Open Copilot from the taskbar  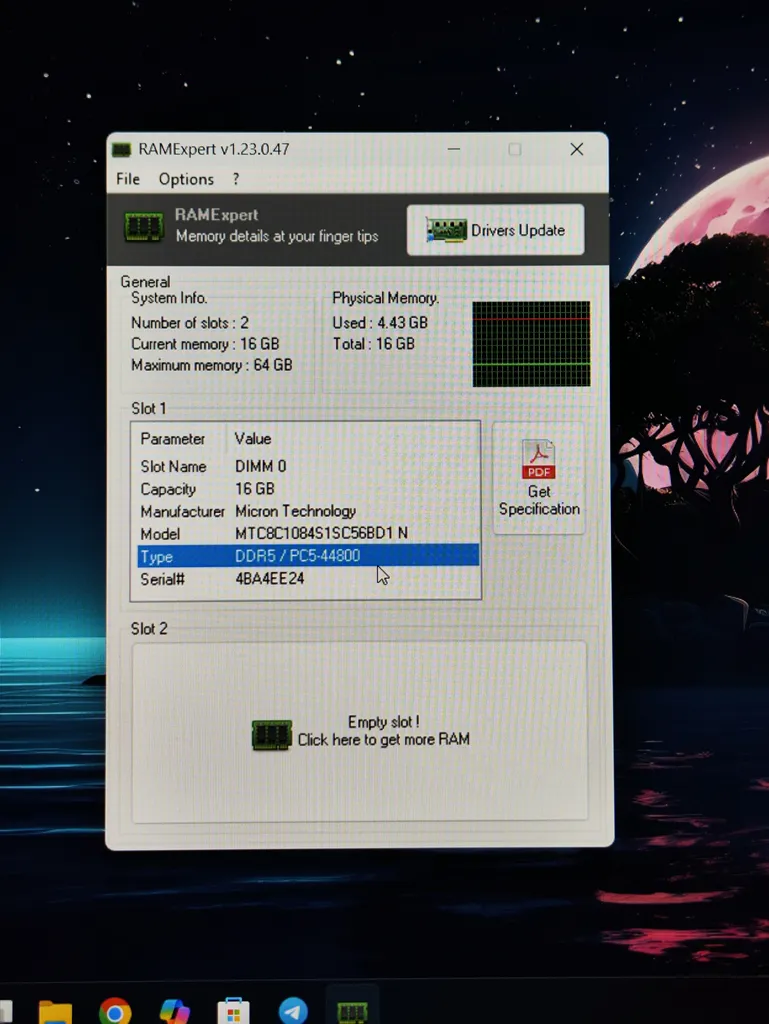tap(174, 1011)
